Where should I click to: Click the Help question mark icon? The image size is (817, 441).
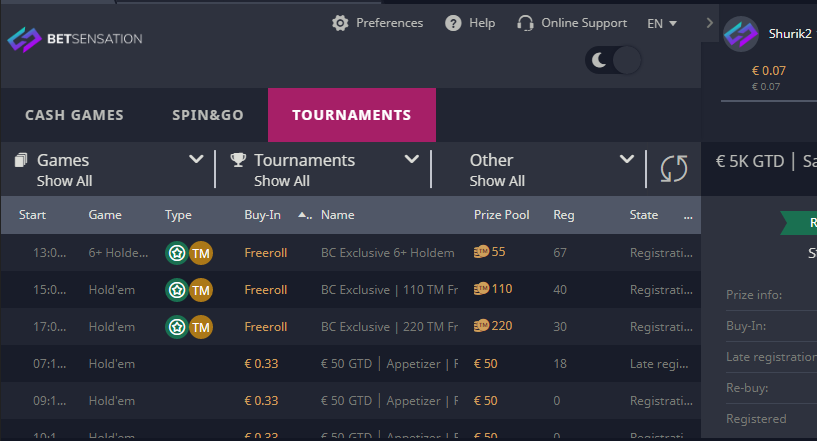click(453, 23)
